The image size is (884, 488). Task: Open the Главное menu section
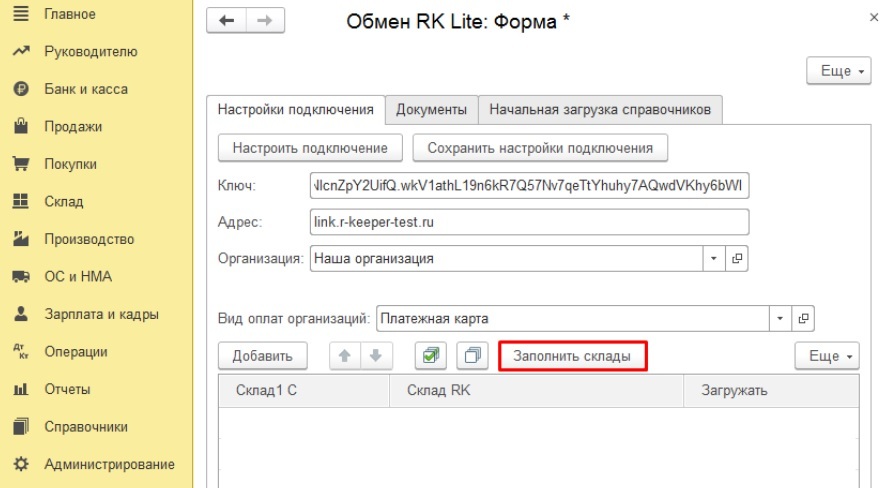70,14
